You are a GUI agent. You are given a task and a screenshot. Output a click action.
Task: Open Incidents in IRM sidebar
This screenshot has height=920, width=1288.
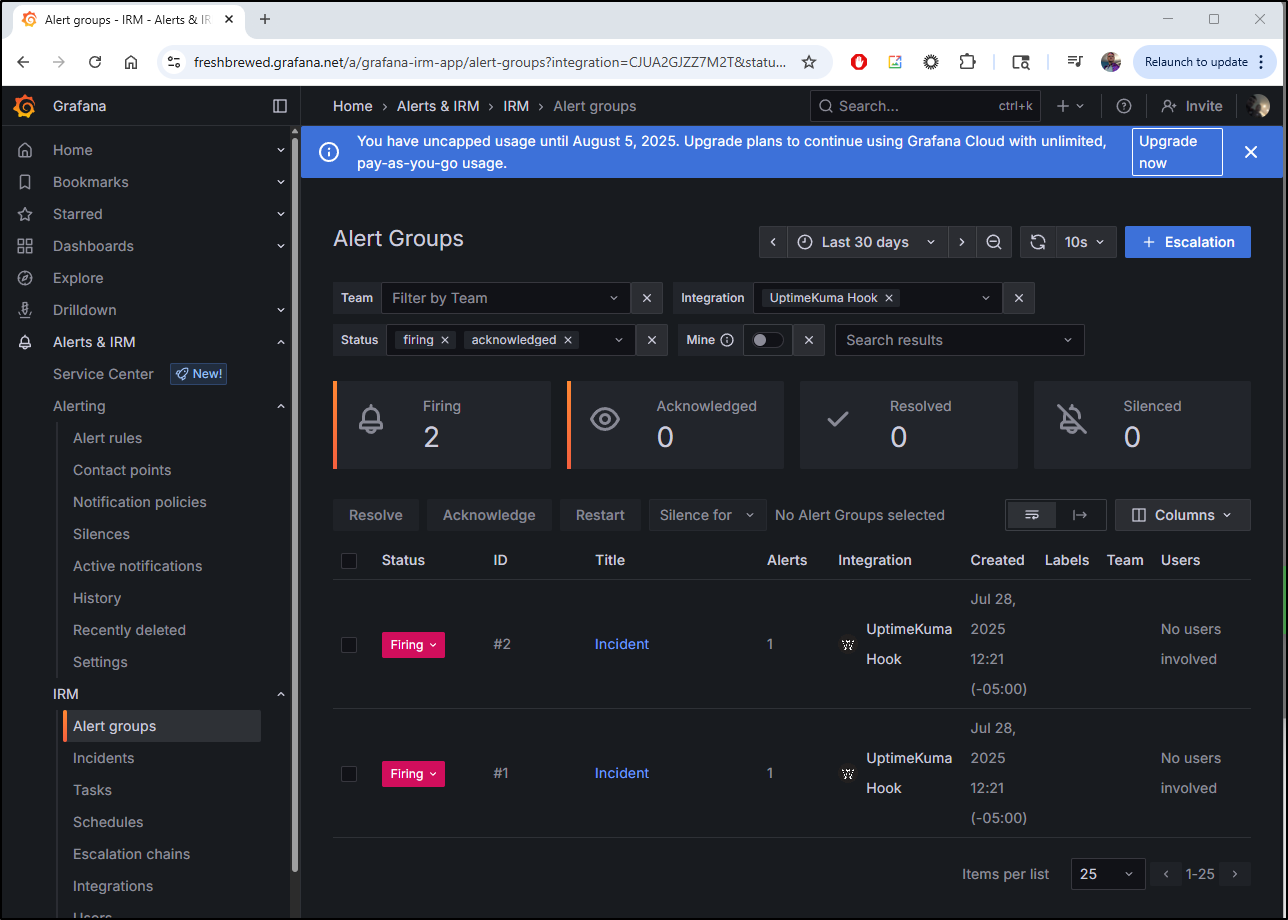click(103, 758)
